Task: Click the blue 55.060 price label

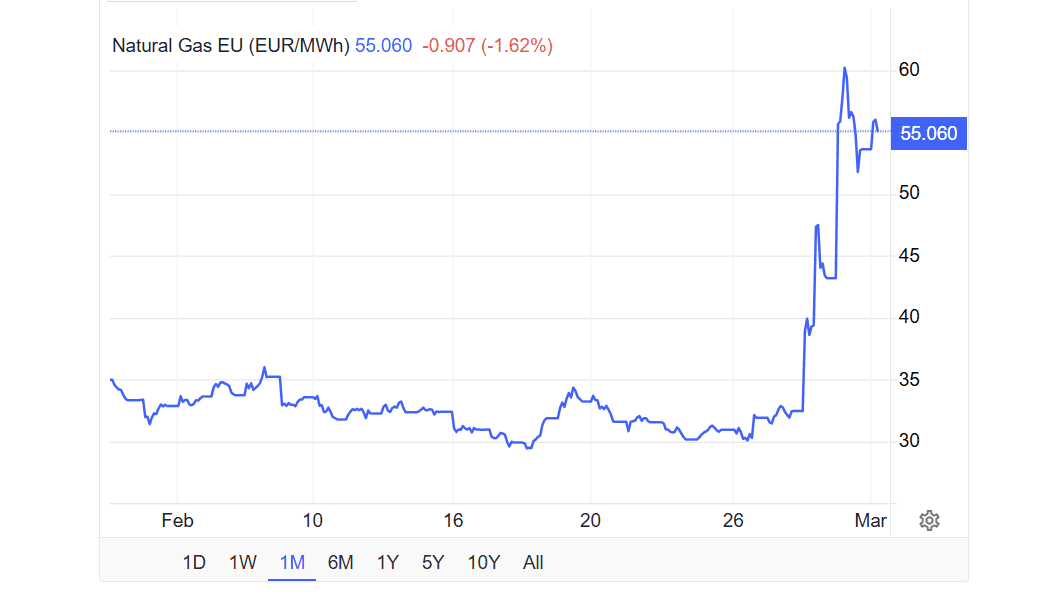Action: click(x=929, y=134)
